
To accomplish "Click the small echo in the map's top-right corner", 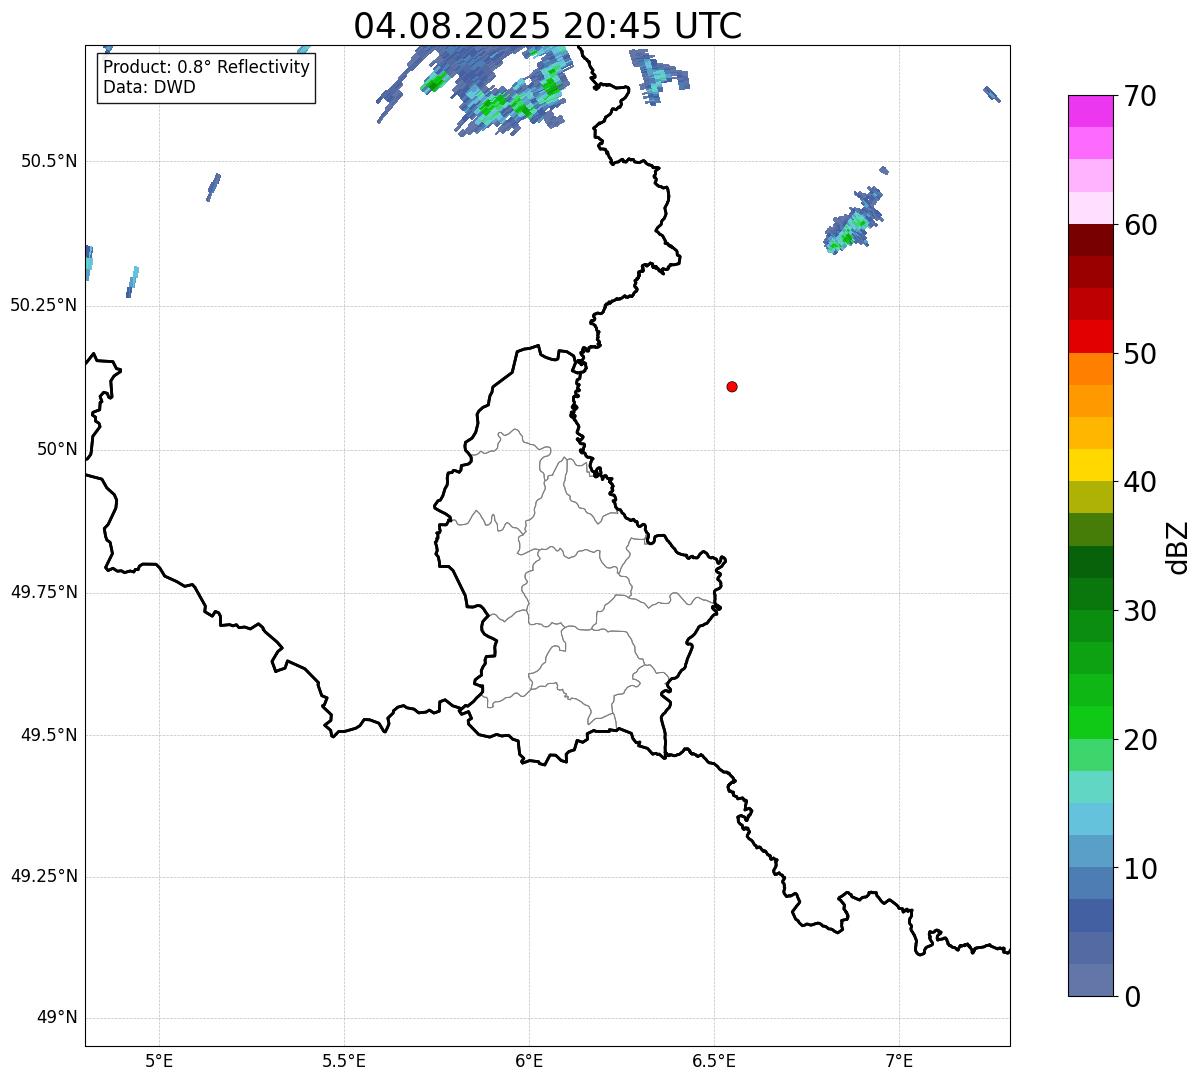I will pos(992,94).
